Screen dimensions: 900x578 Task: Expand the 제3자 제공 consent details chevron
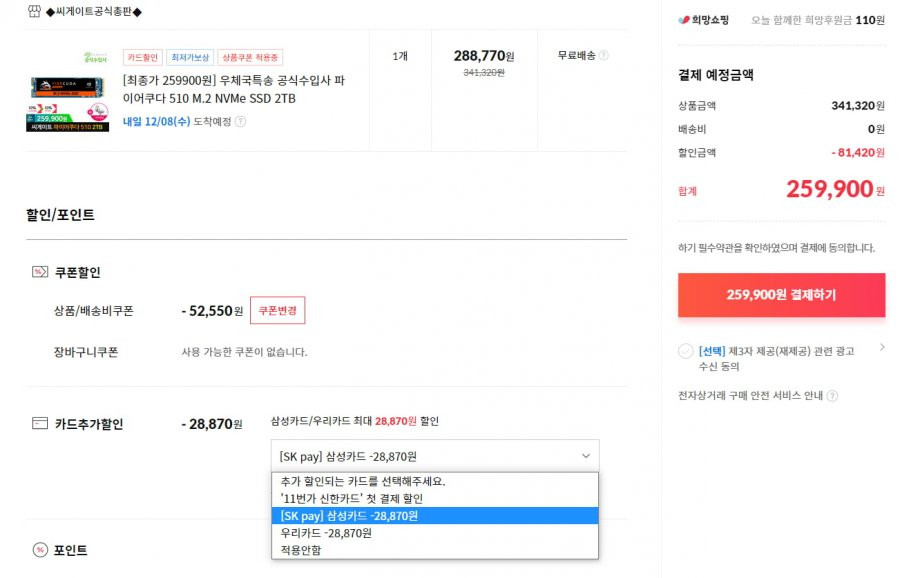[x=882, y=347]
